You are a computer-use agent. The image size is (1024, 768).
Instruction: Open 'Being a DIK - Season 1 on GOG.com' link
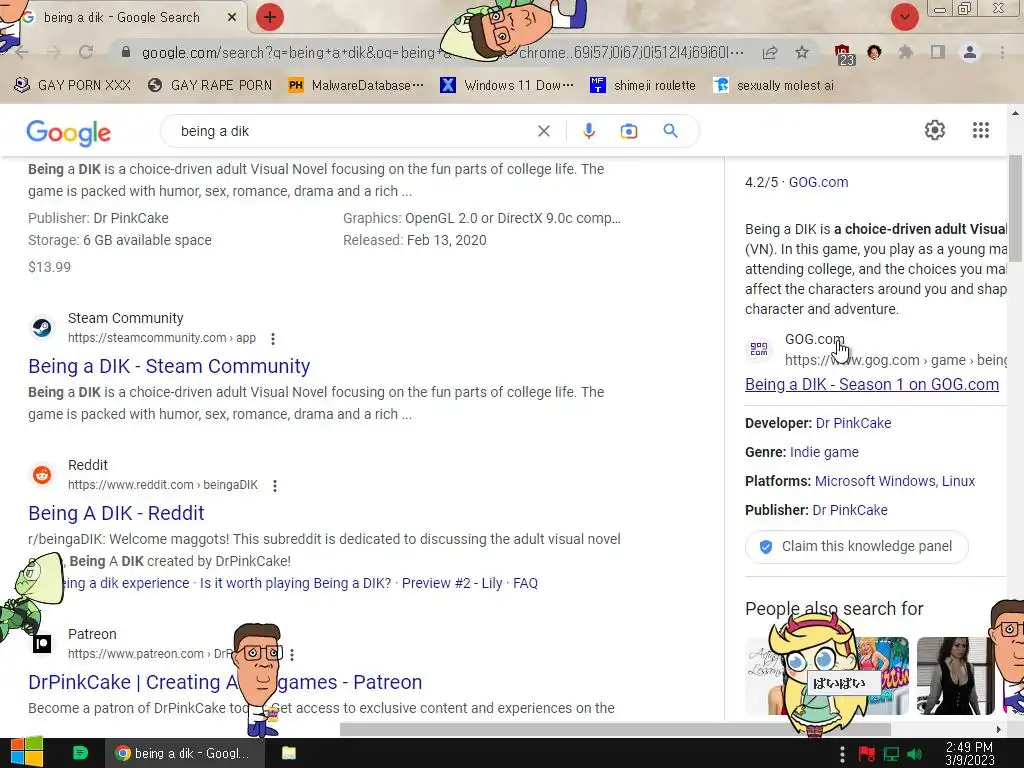pyautogui.click(x=872, y=385)
